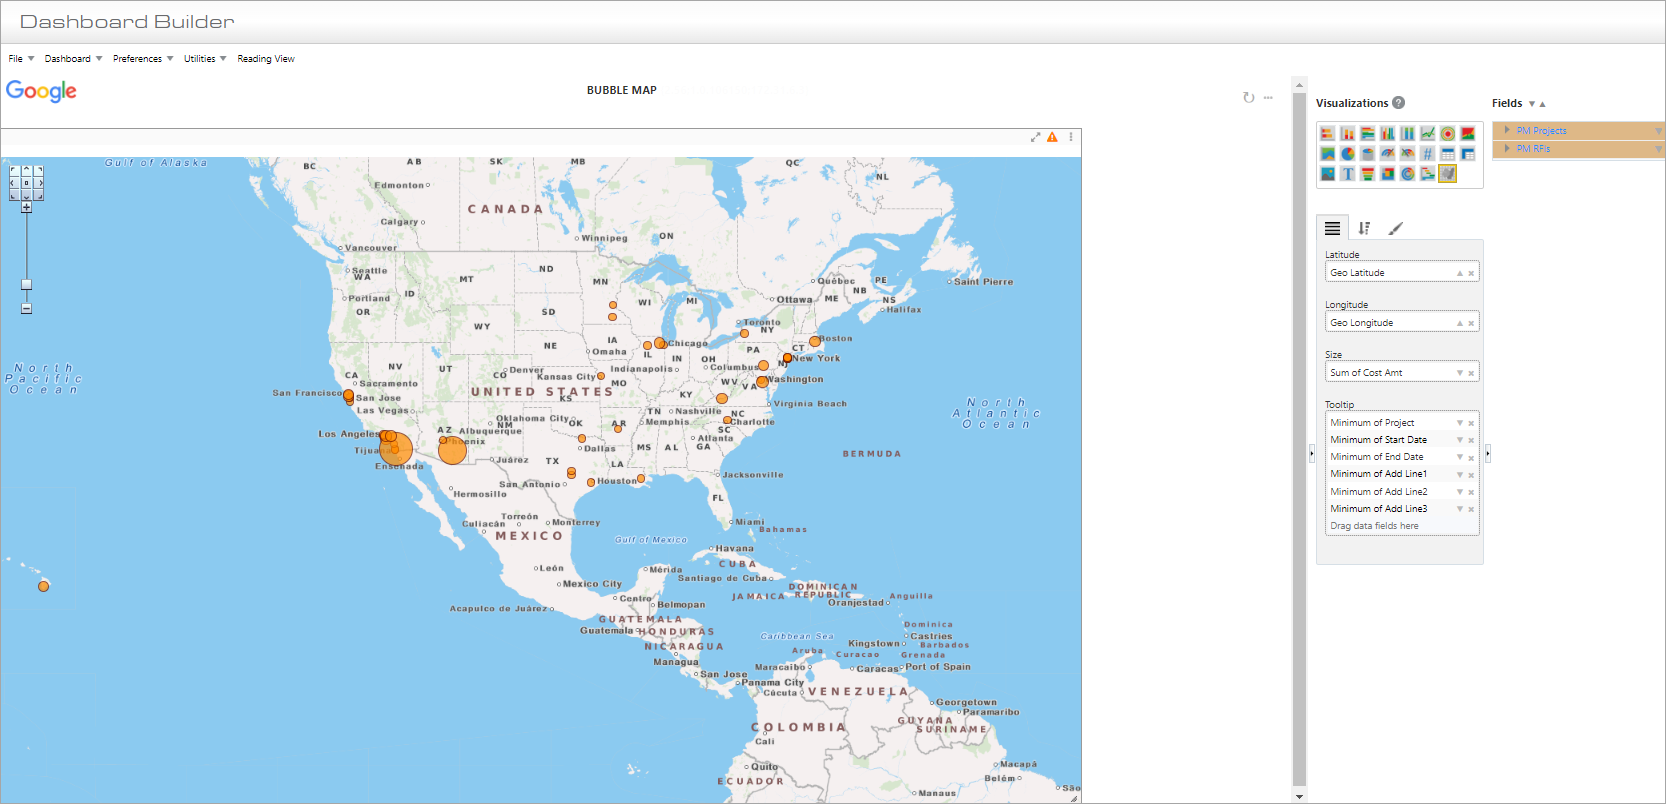The width and height of the screenshot is (1666, 804).
Task: Open dropdown for Minimum of Project
Action: pos(1460,423)
